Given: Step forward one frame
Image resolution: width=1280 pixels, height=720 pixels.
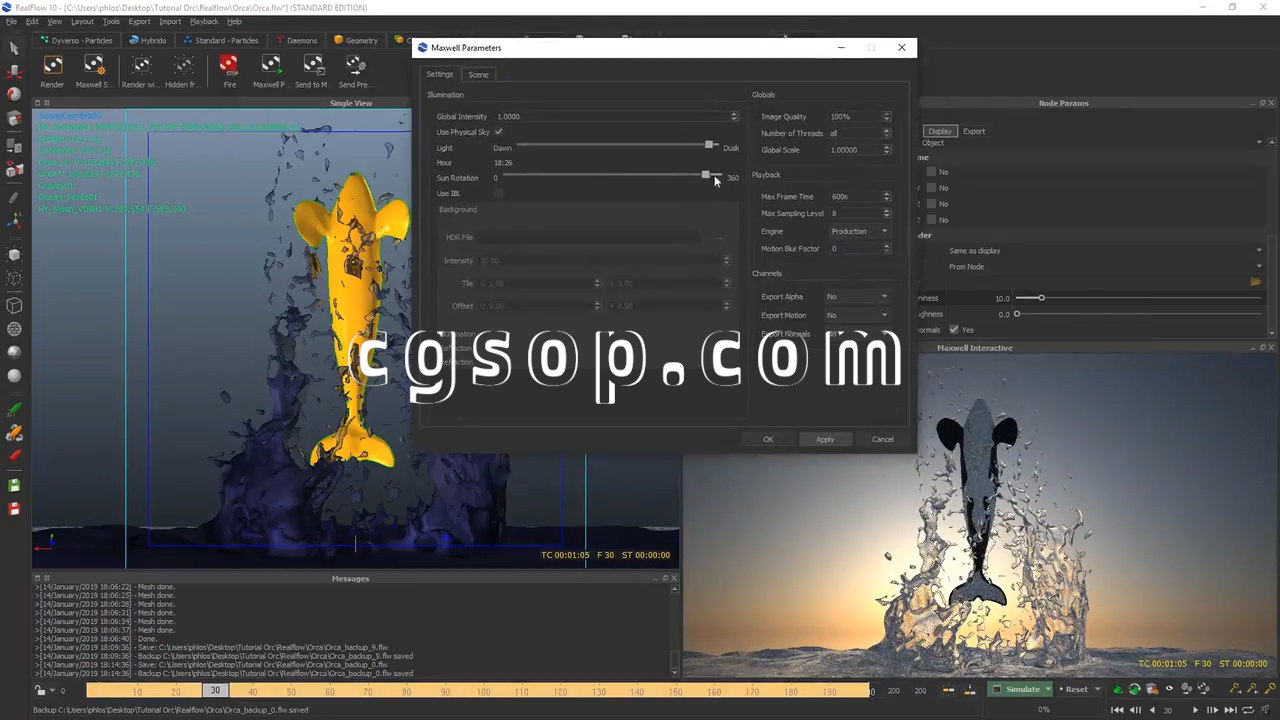Looking at the screenshot, I should coord(1212,710).
